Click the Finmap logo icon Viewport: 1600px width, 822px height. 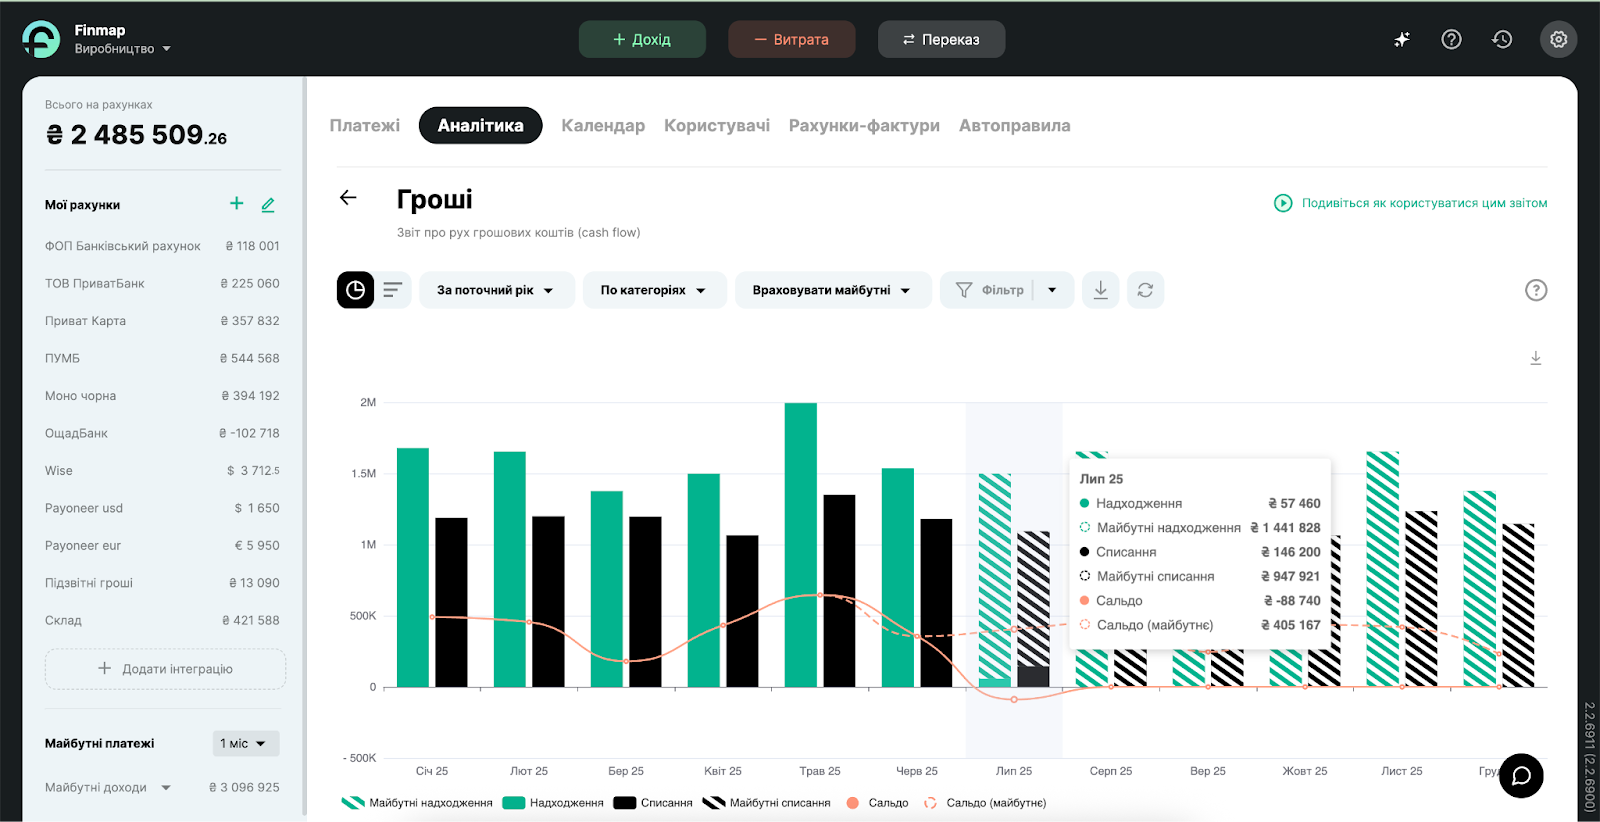click(41, 39)
